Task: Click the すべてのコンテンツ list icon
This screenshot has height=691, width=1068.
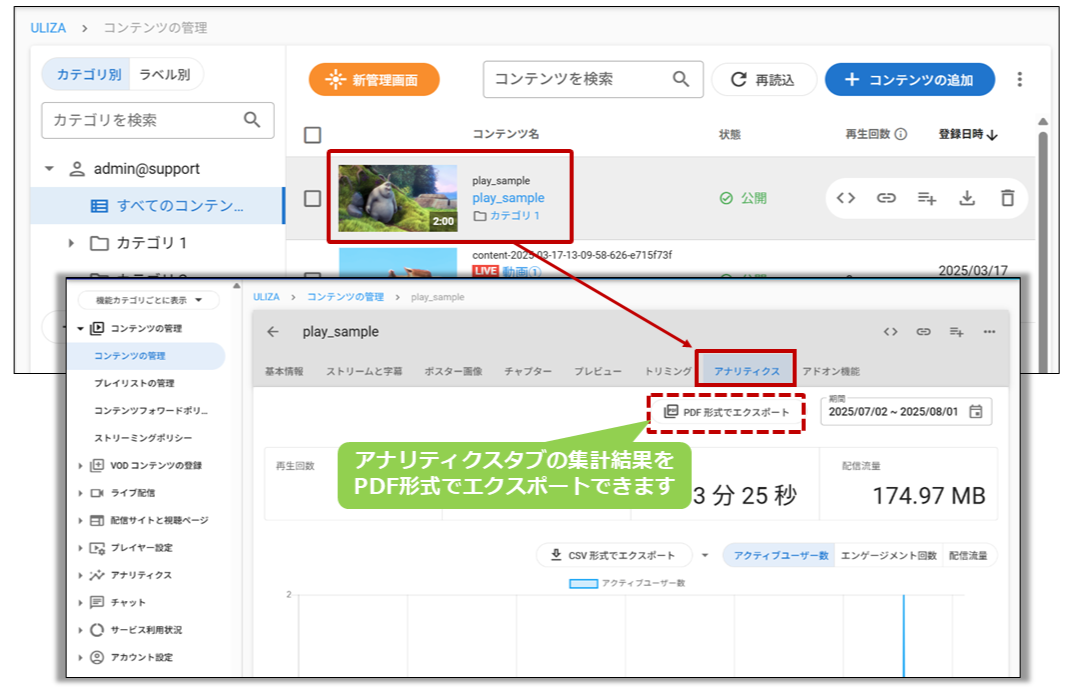Action: (99, 206)
